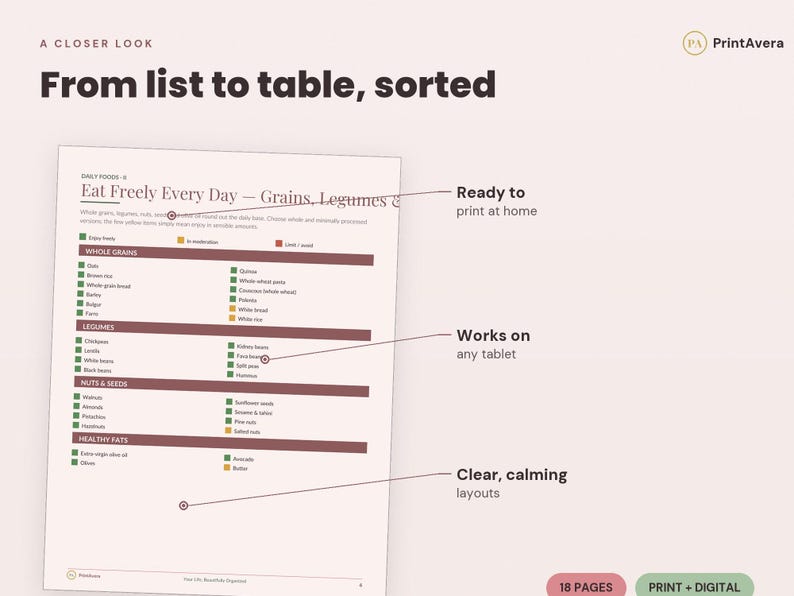Click the 'A CLOSER LOOK' heading text
Screen dimensions: 794x596
point(96,44)
